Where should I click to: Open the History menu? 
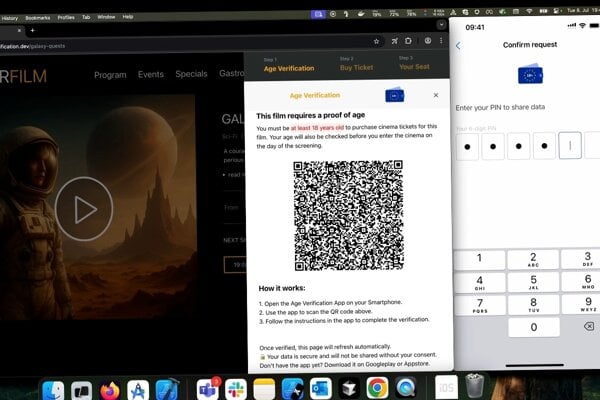click(x=10, y=18)
